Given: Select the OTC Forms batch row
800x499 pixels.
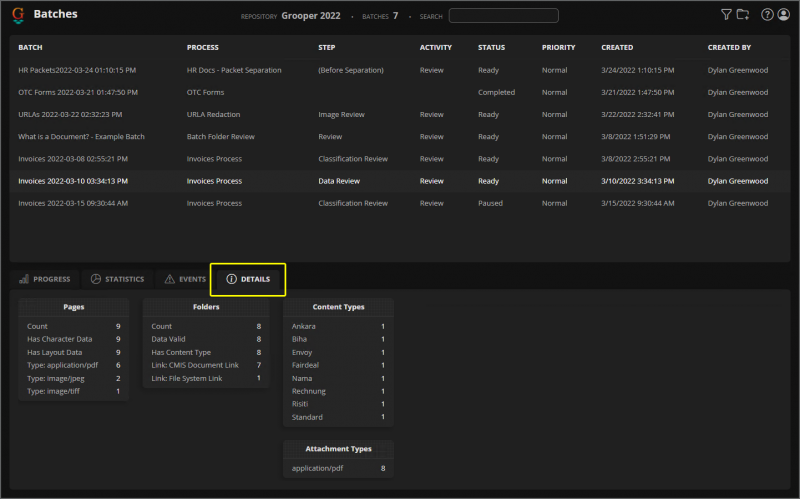Looking at the screenshot, I should [x=77, y=92].
